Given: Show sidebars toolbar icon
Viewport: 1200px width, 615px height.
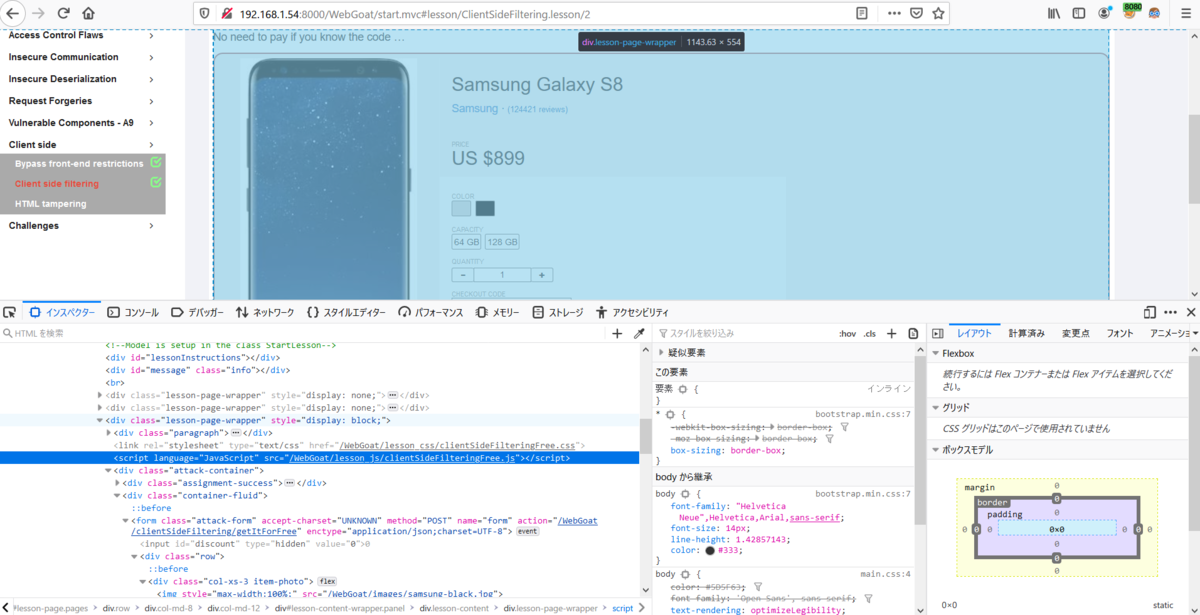Looking at the screenshot, I should pos(1079,13).
